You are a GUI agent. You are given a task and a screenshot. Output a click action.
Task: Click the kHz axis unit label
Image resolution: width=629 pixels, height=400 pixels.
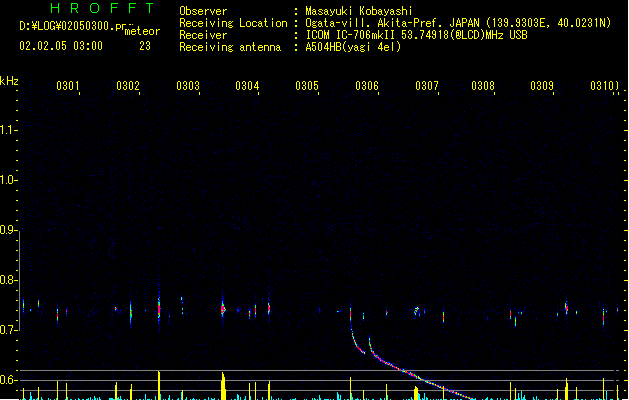pos(9,81)
